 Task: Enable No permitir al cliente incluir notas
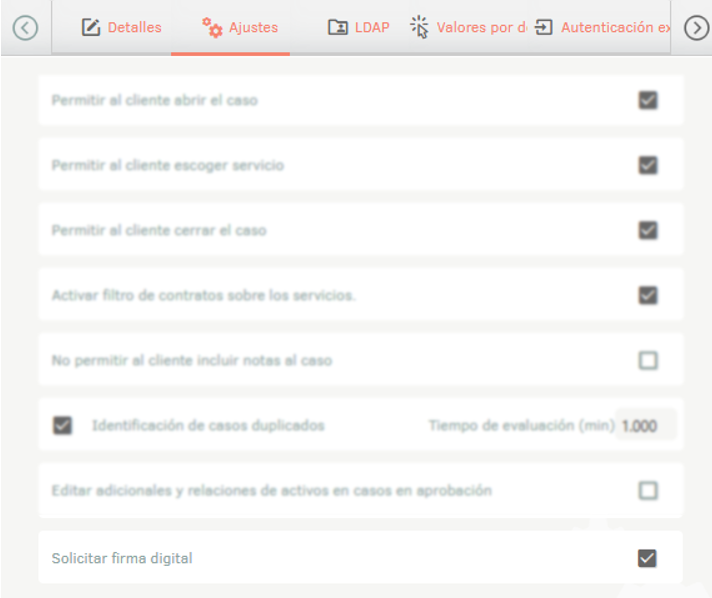648,360
